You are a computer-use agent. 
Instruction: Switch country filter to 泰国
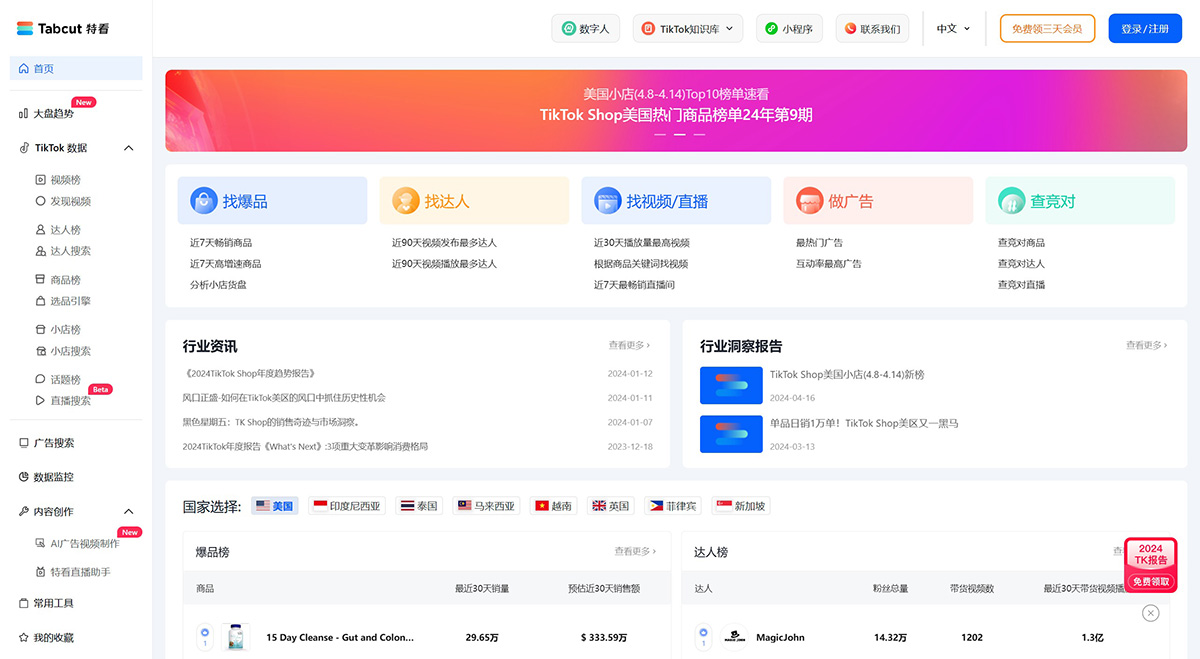click(x=417, y=506)
